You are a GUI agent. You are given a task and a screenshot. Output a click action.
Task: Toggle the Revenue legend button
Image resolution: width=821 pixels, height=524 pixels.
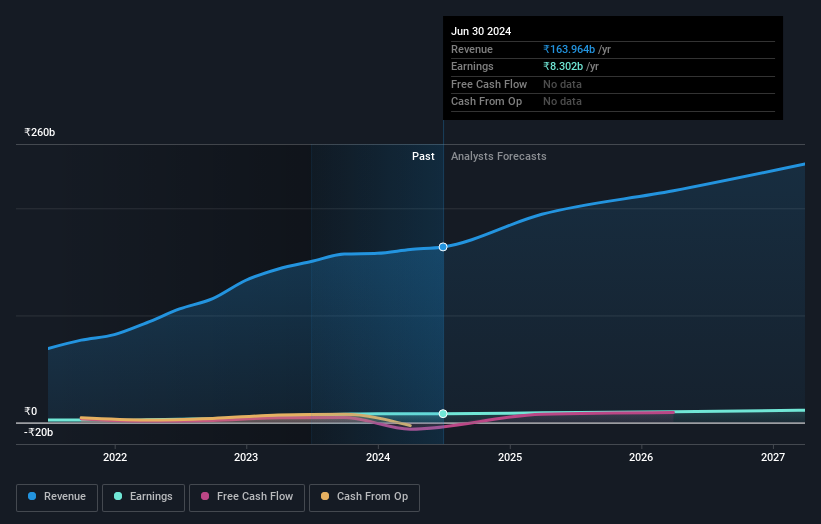pyautogui.click(x=57, y=497)
